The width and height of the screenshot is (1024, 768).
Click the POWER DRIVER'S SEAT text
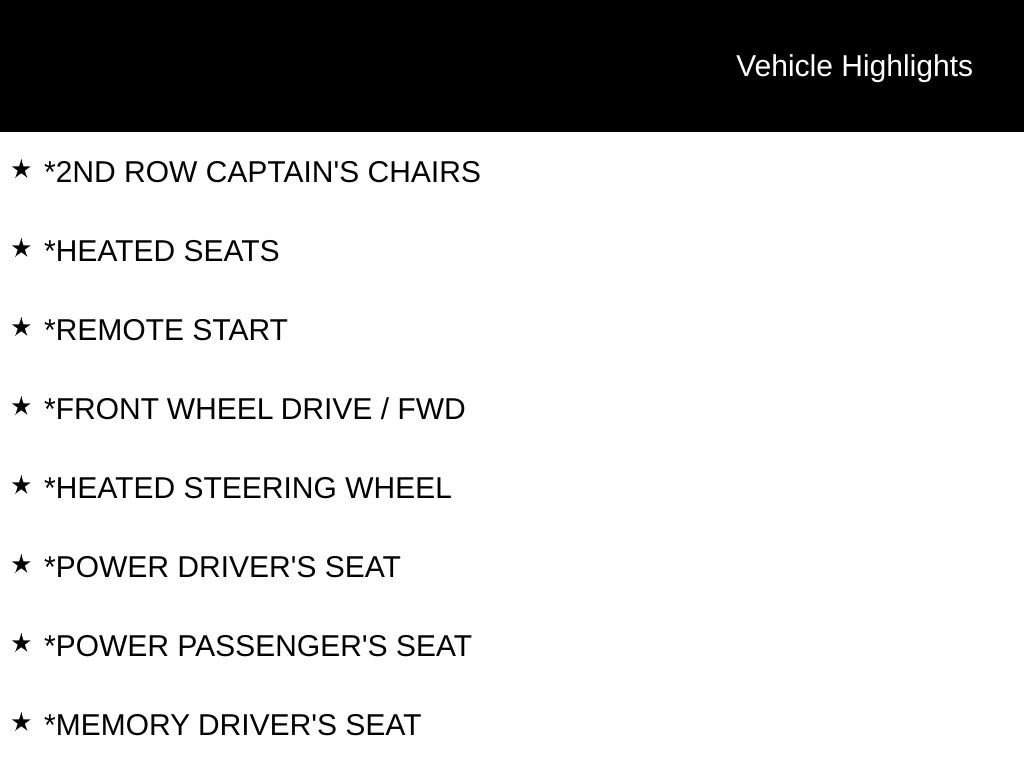[x=222, y=567]
